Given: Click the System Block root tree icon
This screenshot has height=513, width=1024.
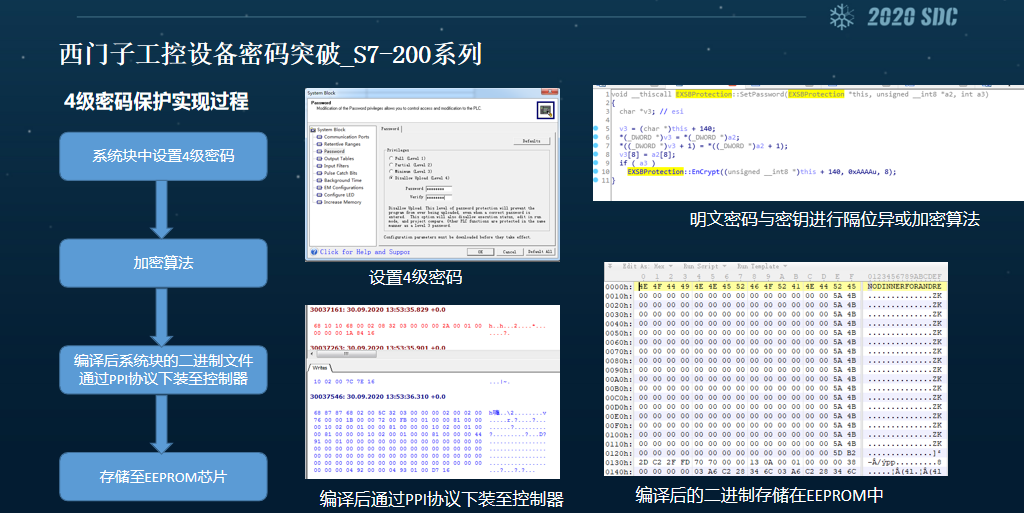Looking at the screenshot, I should [x=313, y=129].
